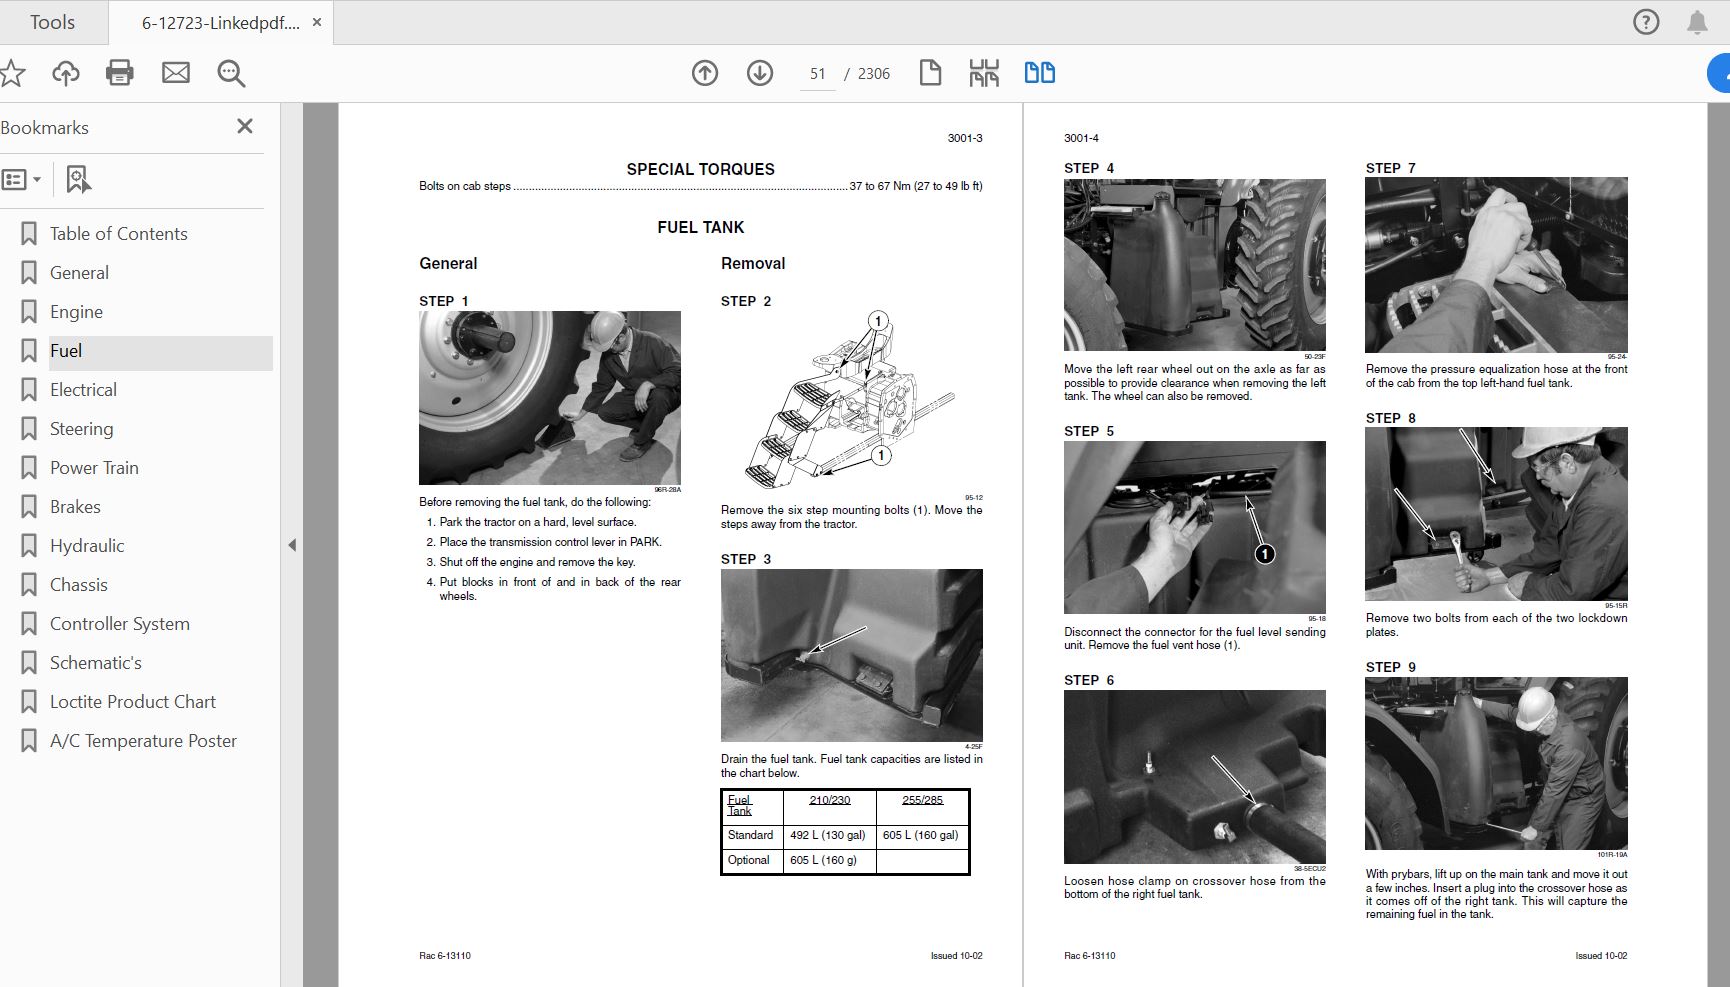Jump to the Power Train bookmark
The image size is (1730, 987).
click(x=94, y=468)
